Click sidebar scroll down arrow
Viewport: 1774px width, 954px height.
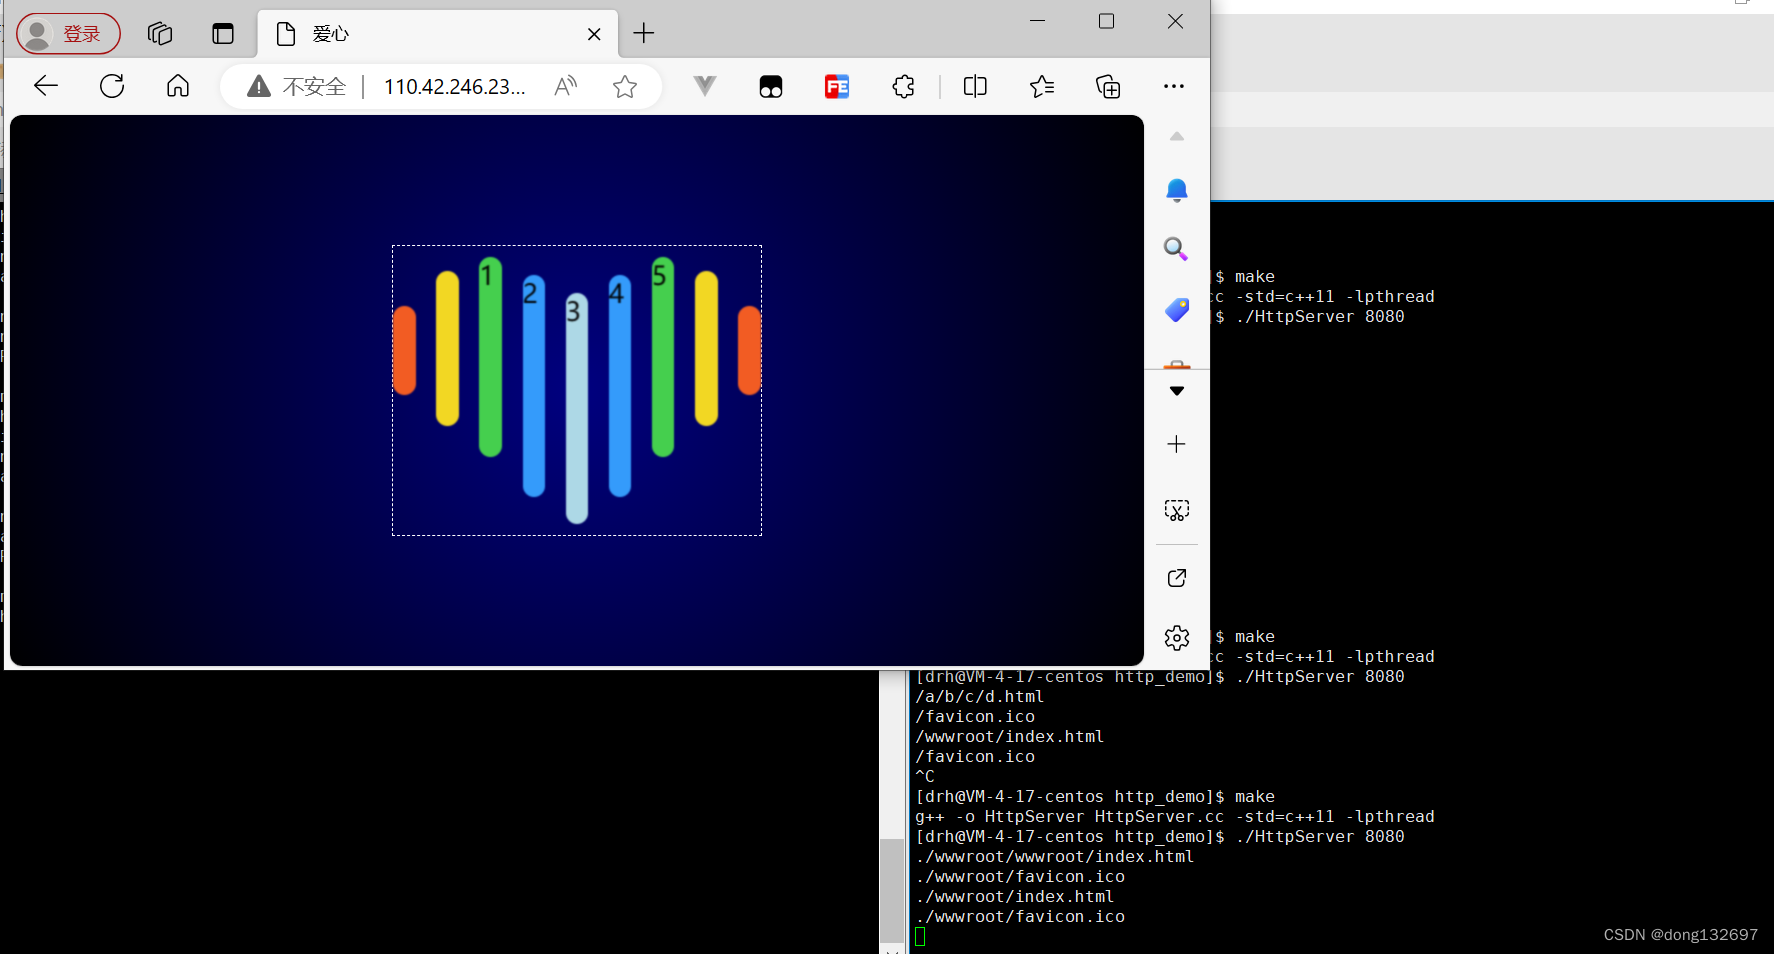1177,391
